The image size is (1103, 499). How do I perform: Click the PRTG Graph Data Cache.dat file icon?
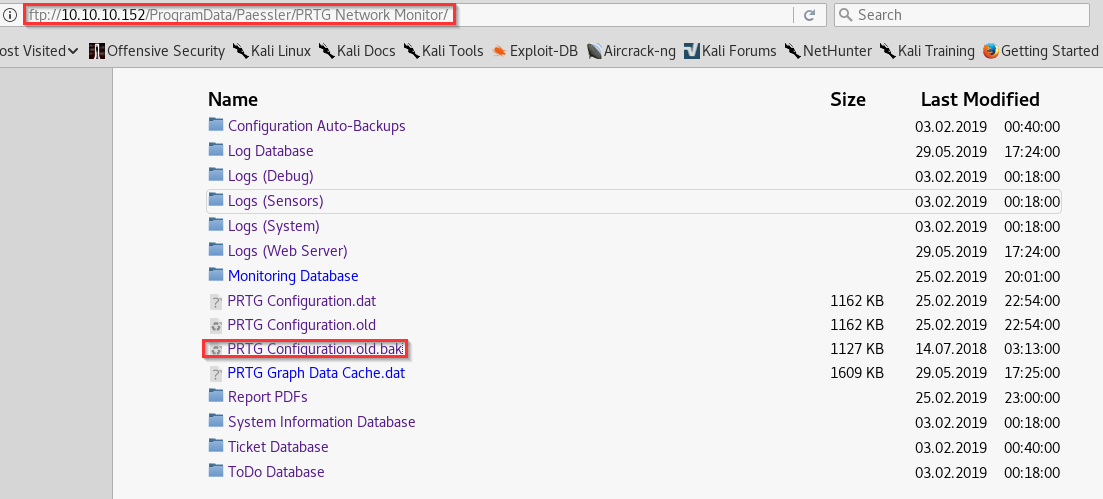pyautogui.click(x=215, y=373)
